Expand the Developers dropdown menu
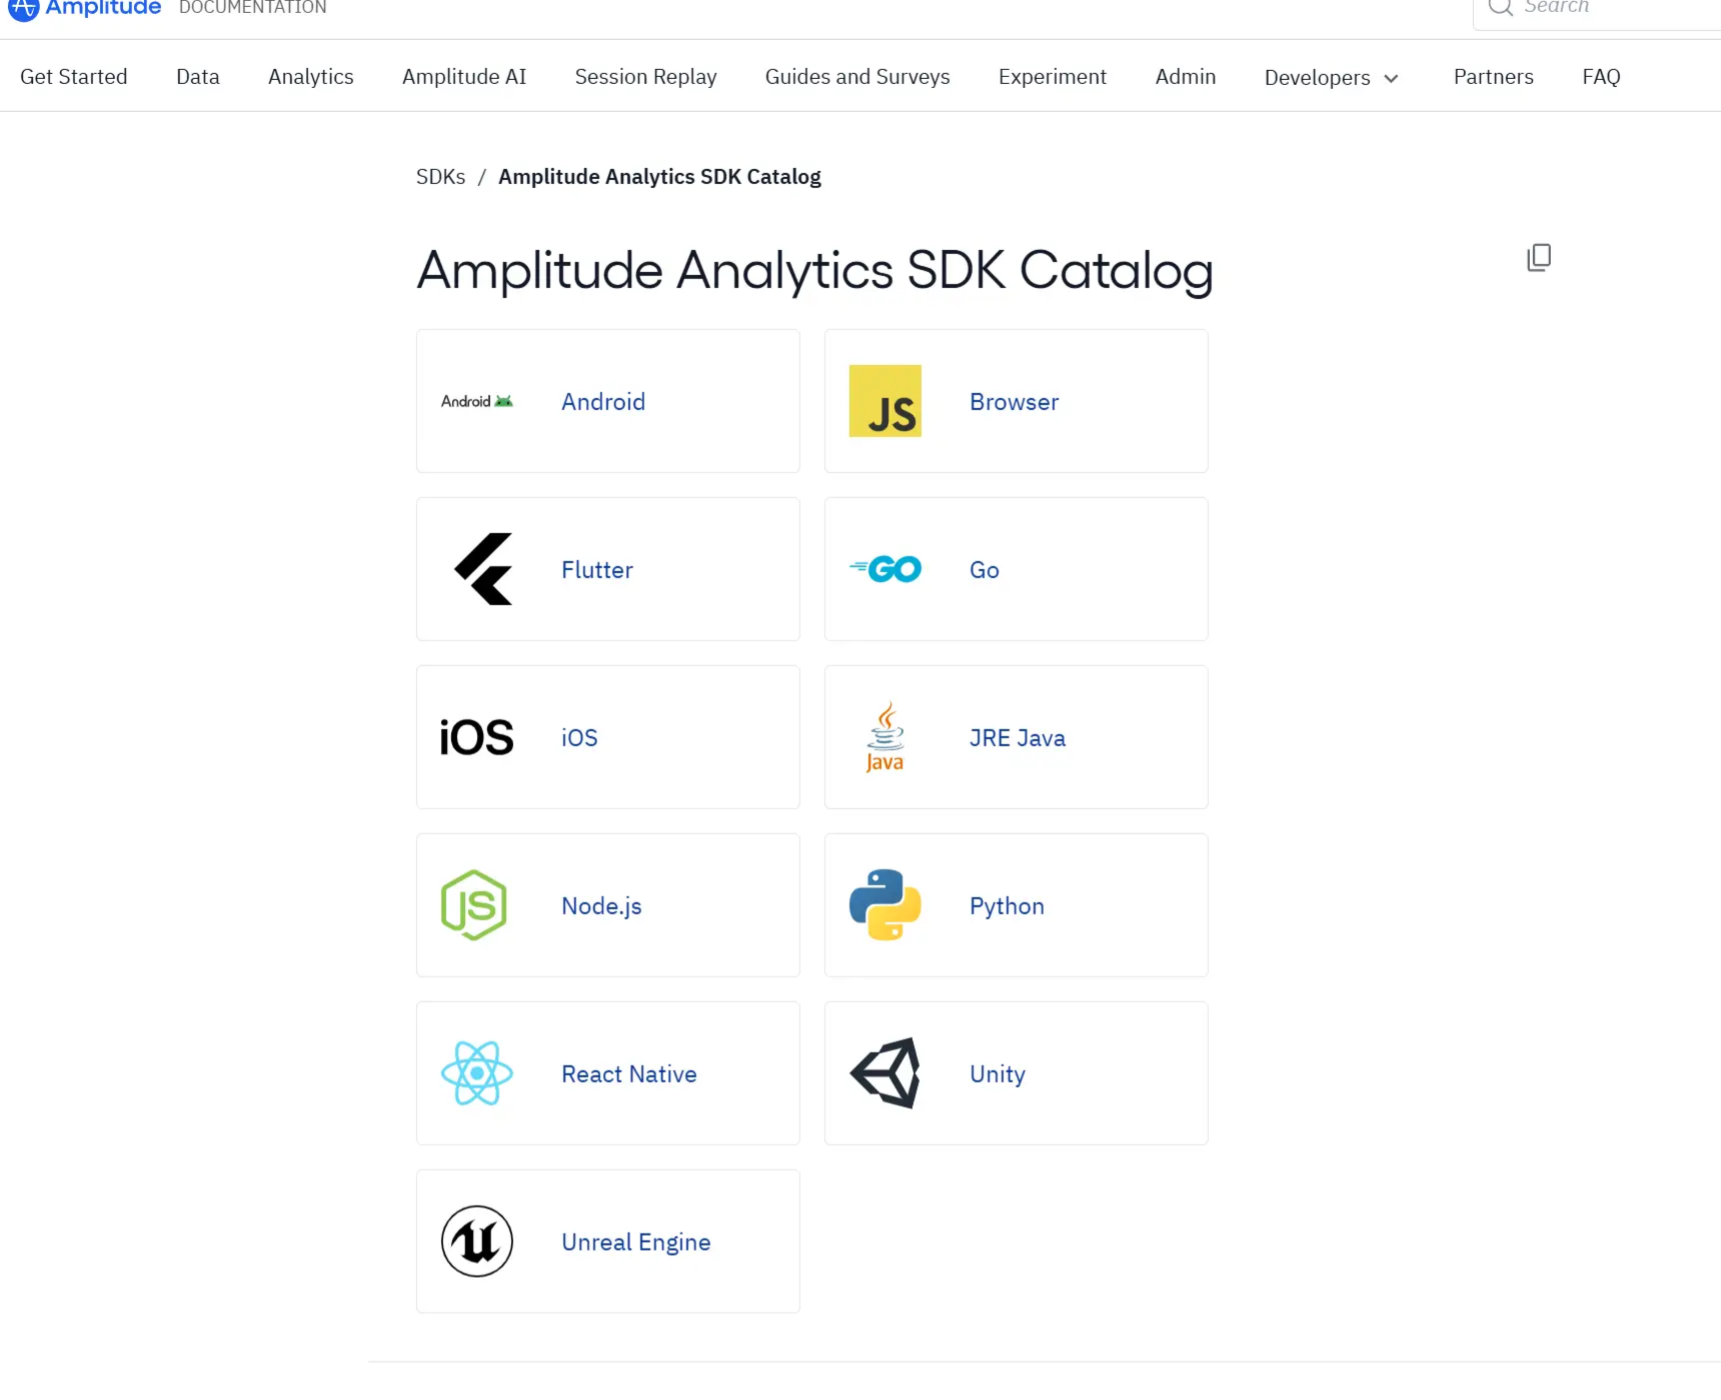 [1330, 77]
